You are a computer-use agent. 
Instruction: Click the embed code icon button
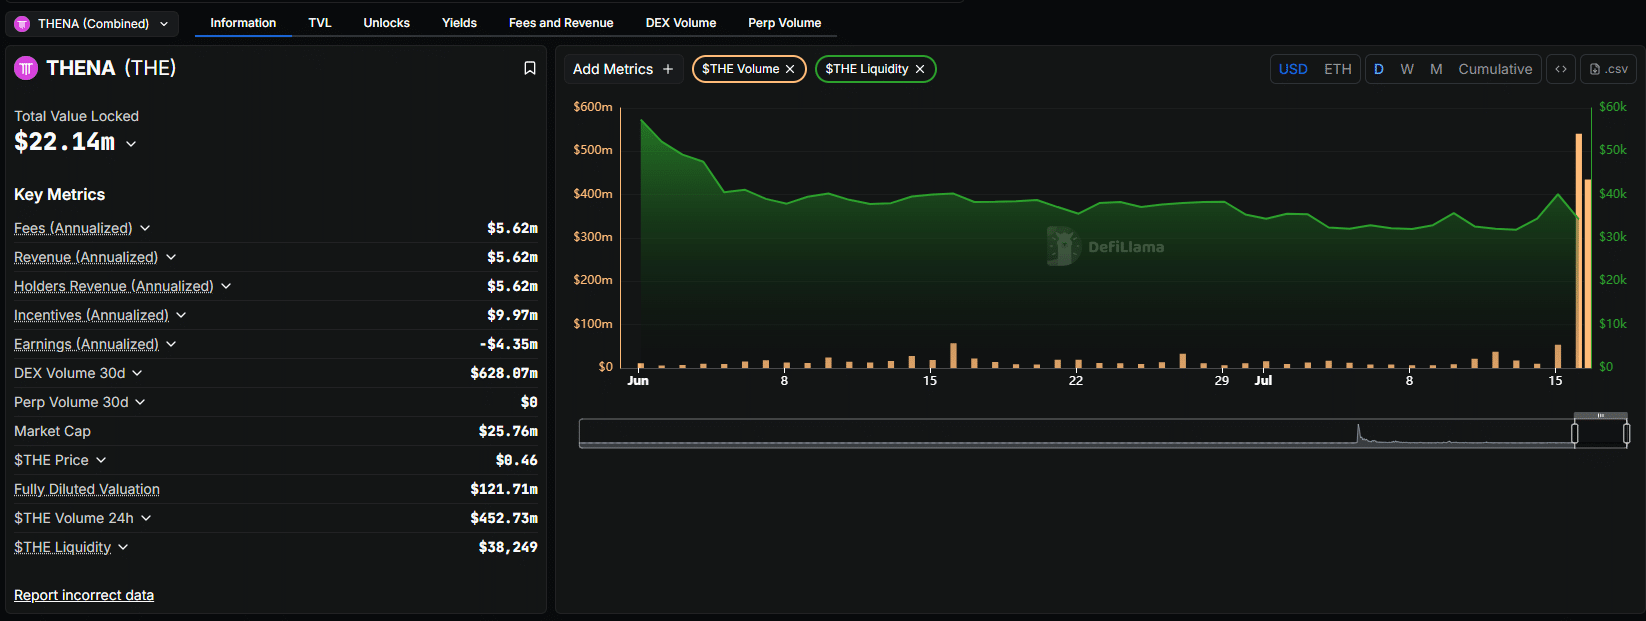point(1561,69)
